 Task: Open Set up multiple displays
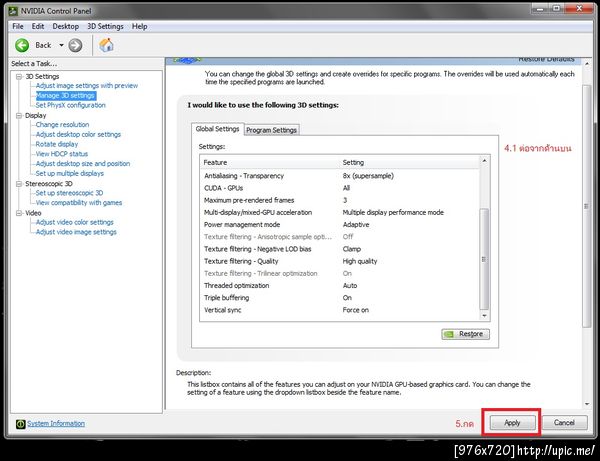coord(70,174)
